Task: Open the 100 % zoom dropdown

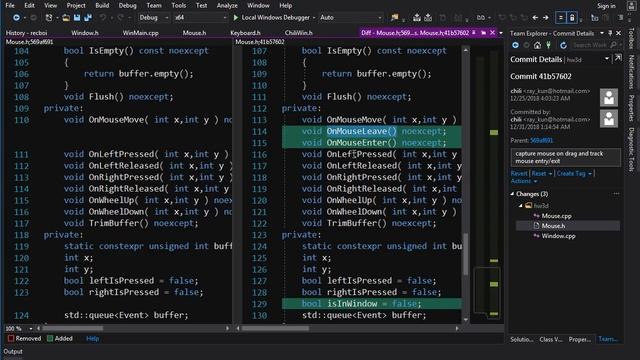Action: pos(31,328)
